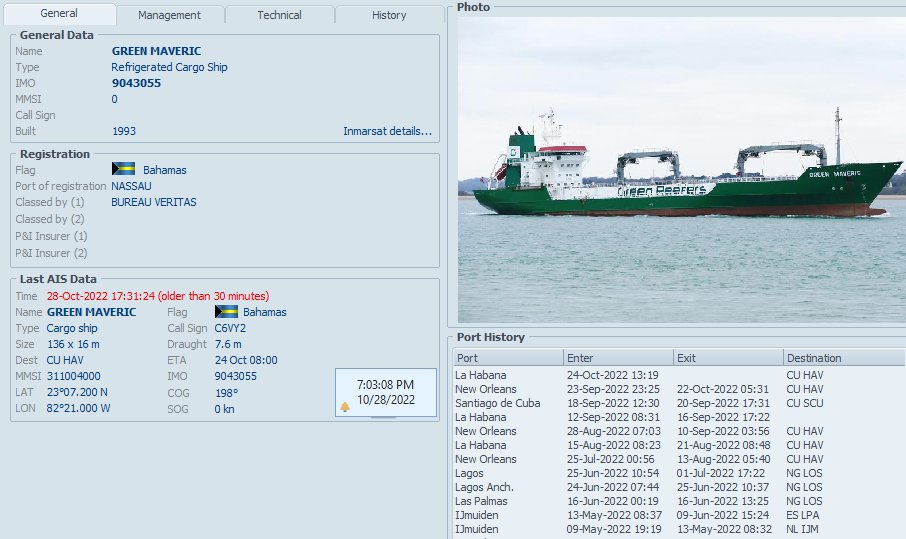This screenshot has width=906, height=539.
Task: Click exit time 01-Jul-2022 17:22
Action: [x=721, y=473]
